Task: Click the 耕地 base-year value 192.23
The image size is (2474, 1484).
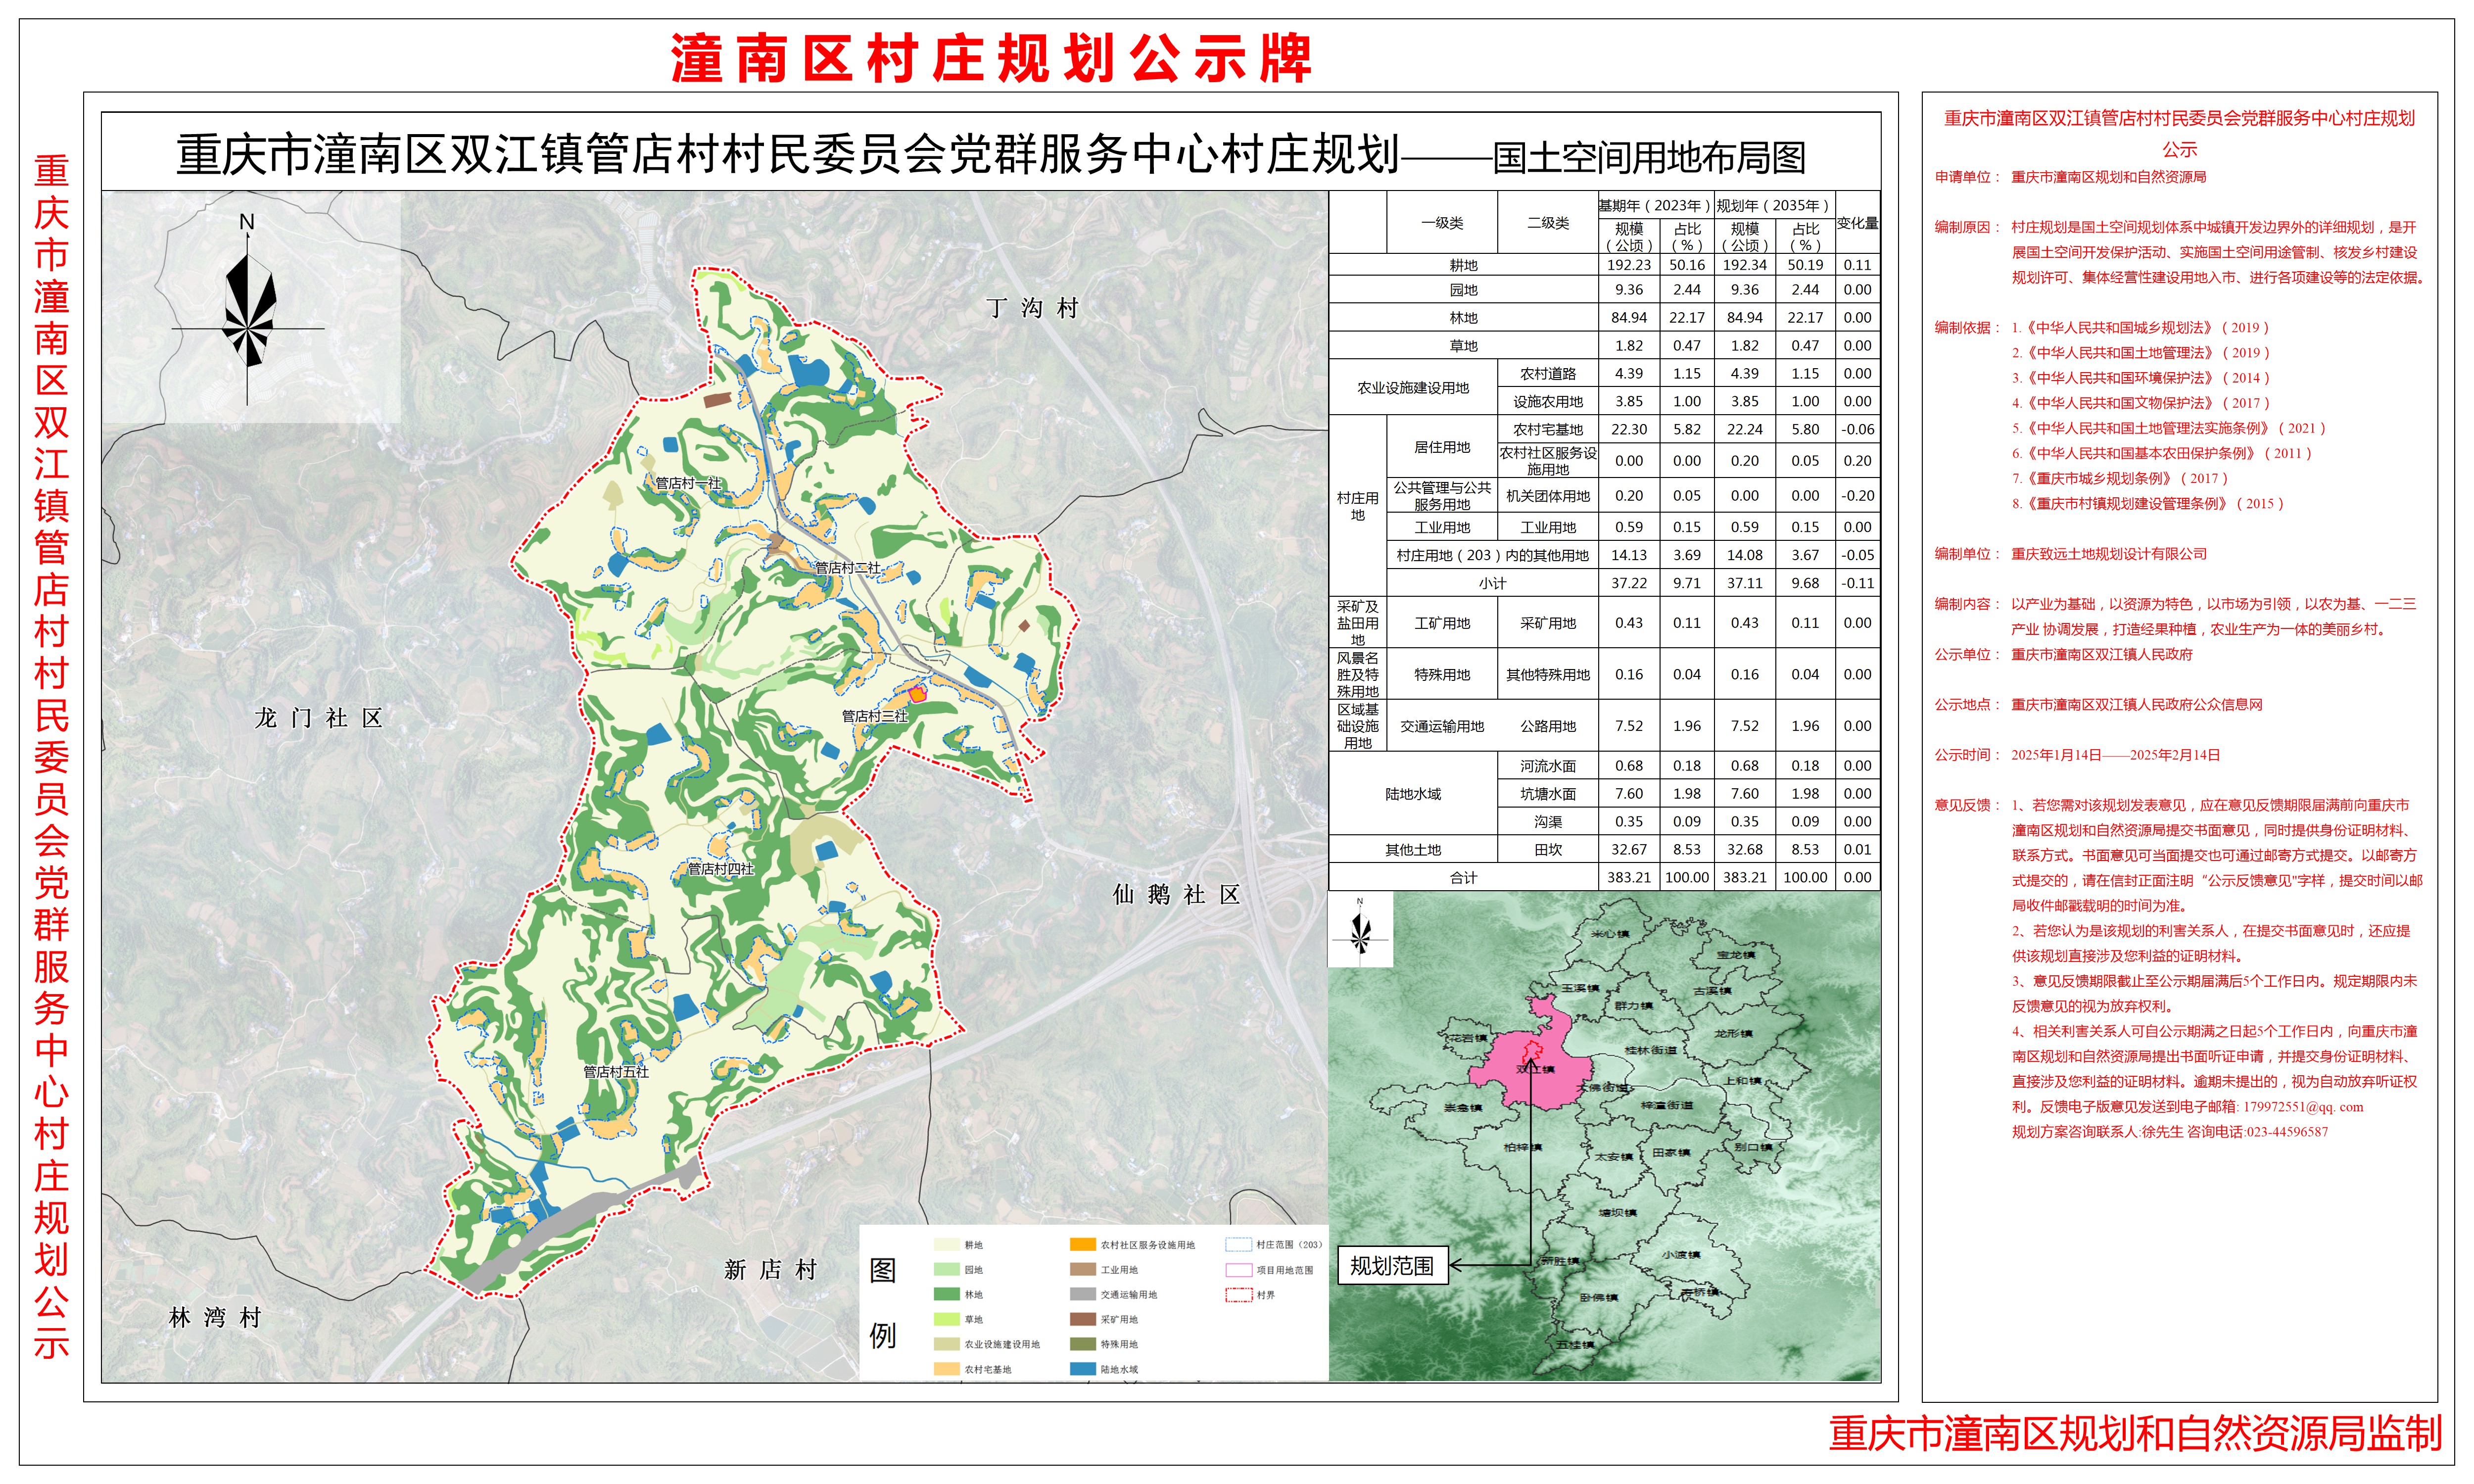Action: [1629, 265]
